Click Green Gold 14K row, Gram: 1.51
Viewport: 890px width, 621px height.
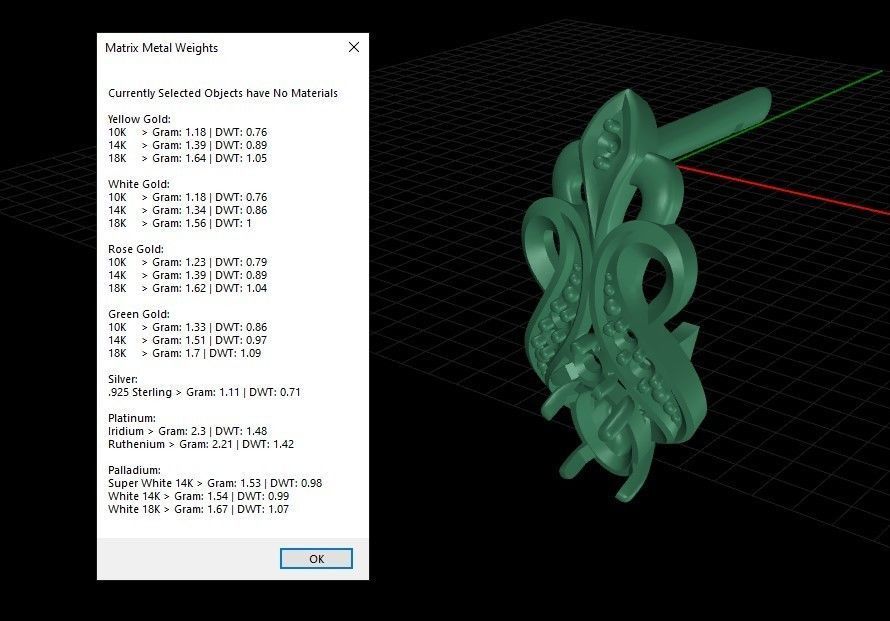coord(187,340)
